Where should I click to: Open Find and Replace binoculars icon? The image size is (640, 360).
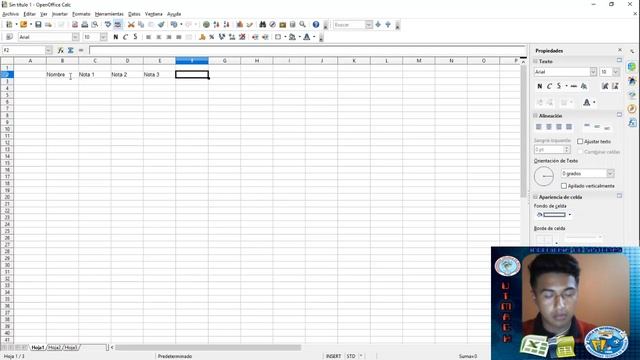click(x=262, y=24)
